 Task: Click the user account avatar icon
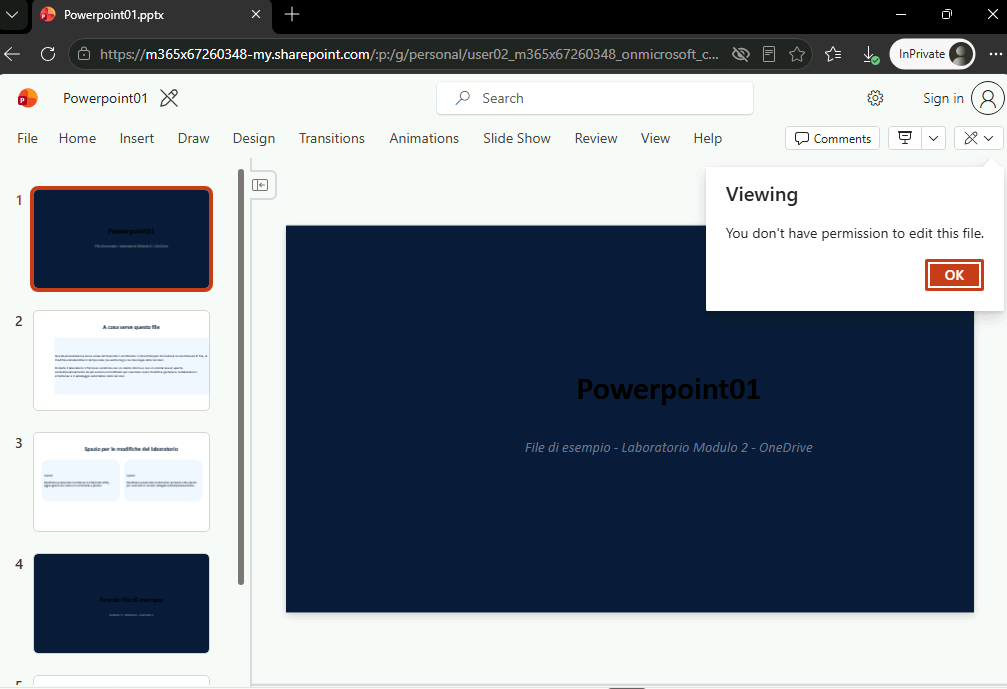pyautogui.click(x=988, y=98)
